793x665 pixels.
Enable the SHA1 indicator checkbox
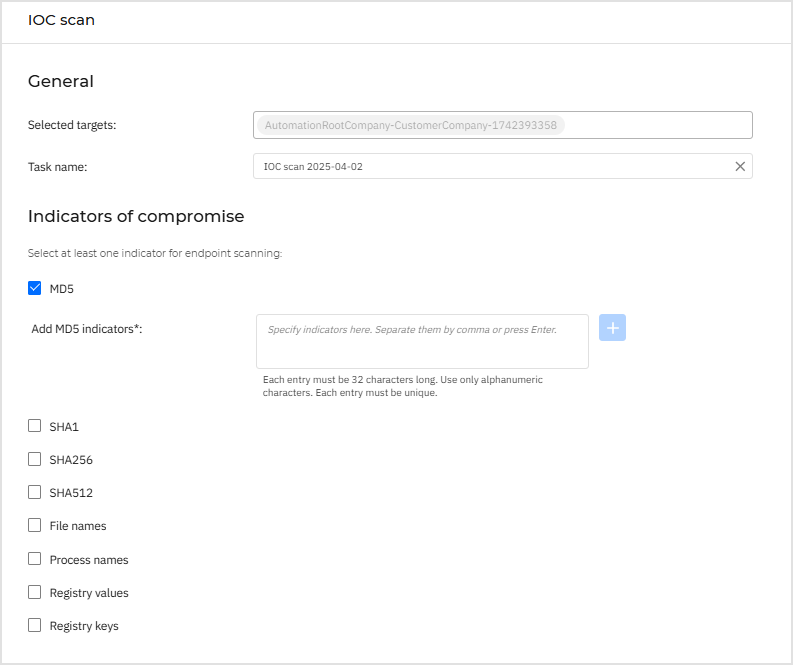click(35, 426)
